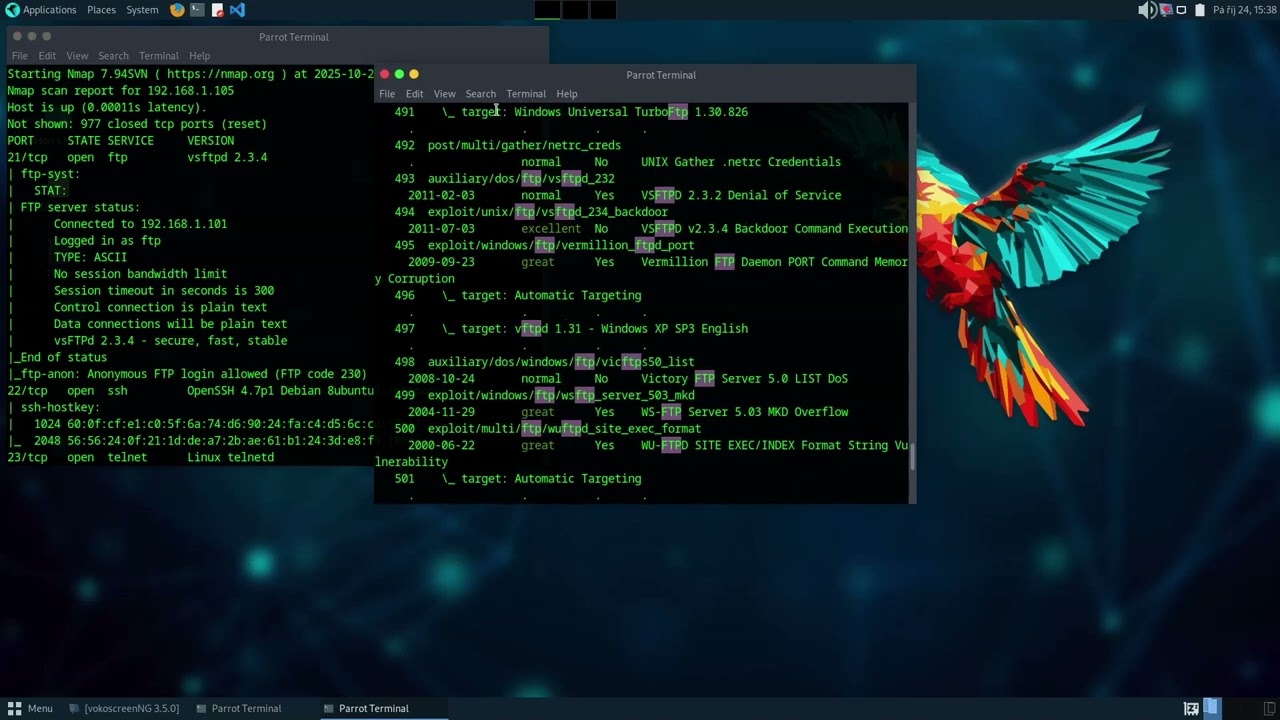This screenshot has width=1280, height=720.
Task: Click 'Nmap scan report for 192.168.1.105' line
Action: [121, 90]
